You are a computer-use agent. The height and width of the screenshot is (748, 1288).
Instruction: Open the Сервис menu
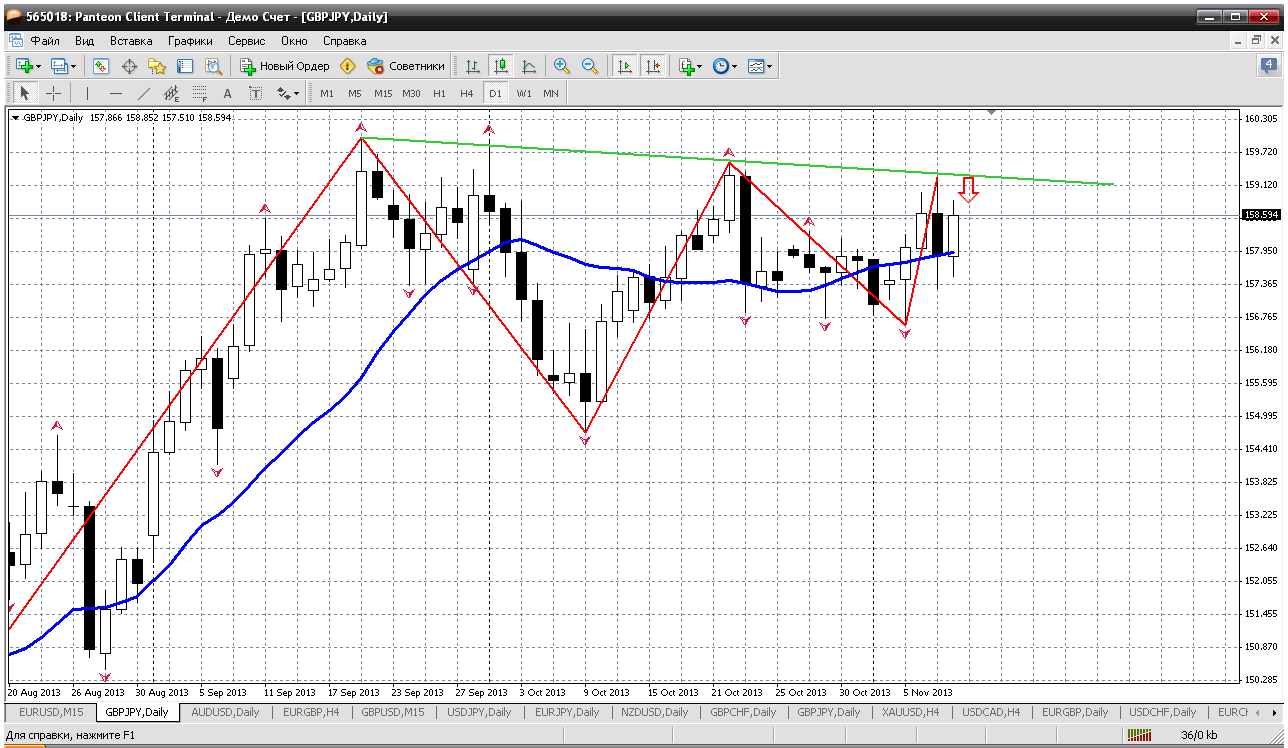[246, 41]
